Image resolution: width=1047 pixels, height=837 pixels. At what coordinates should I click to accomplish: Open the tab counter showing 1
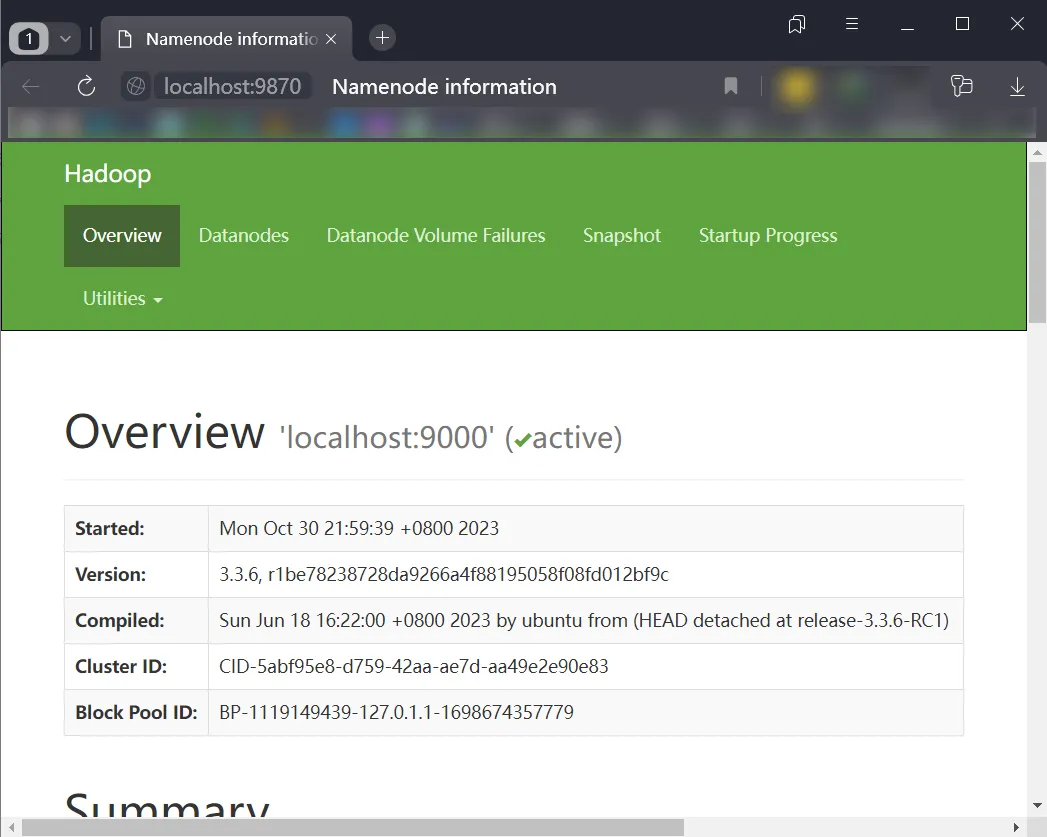pyautogui.click(x=29, y=39)
